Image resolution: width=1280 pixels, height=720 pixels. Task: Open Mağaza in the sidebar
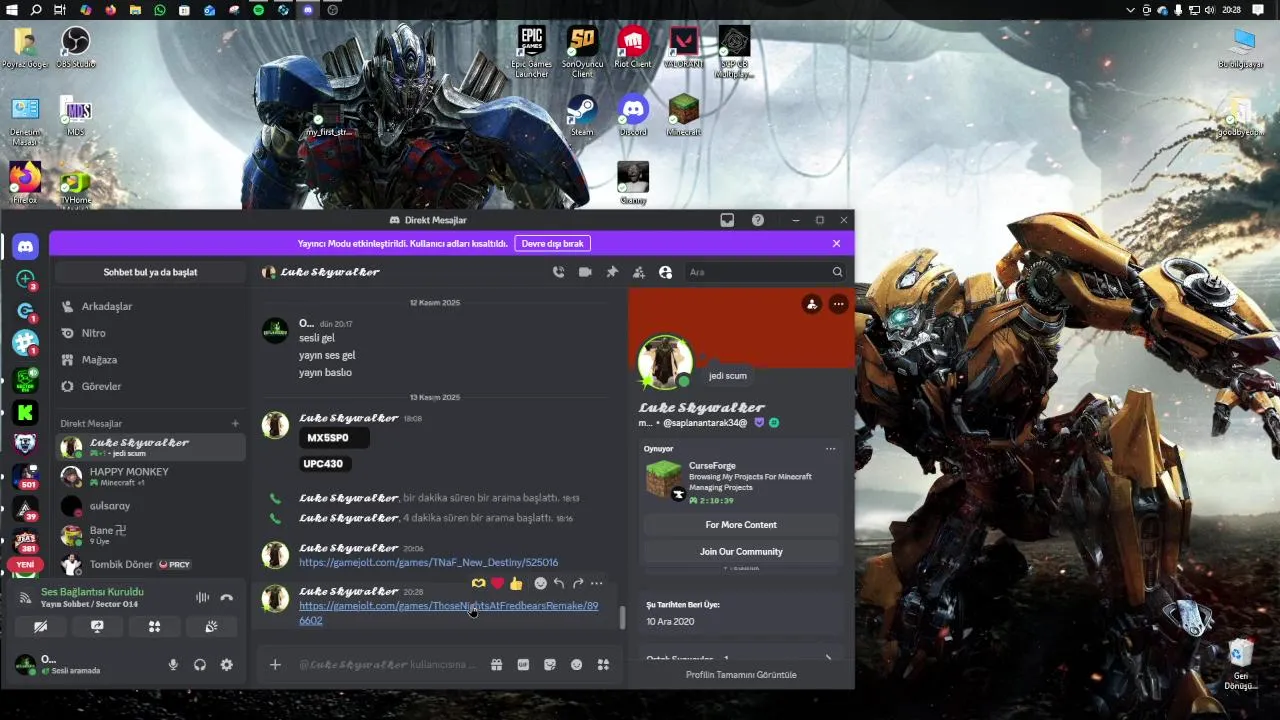(x=151, y=360)
